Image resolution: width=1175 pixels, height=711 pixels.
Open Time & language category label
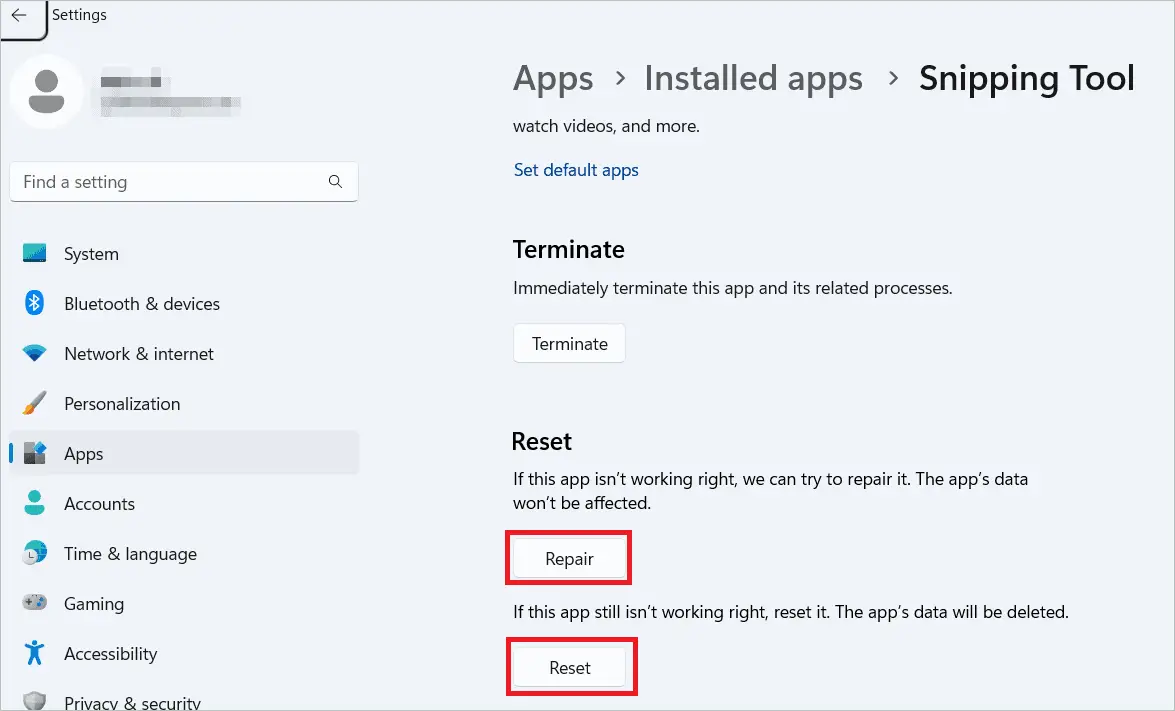click(130, 554)
